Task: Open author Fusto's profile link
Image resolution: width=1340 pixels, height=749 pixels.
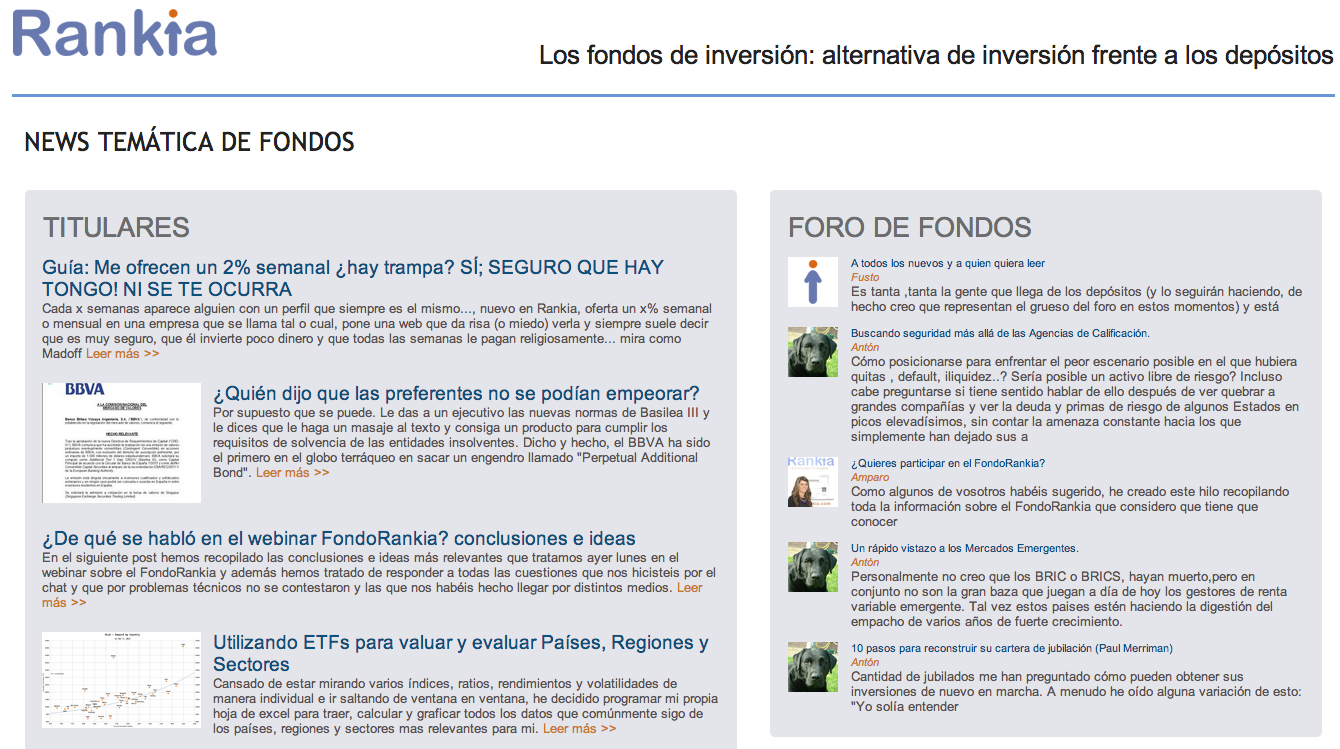Action: click(x=865, y=277)
